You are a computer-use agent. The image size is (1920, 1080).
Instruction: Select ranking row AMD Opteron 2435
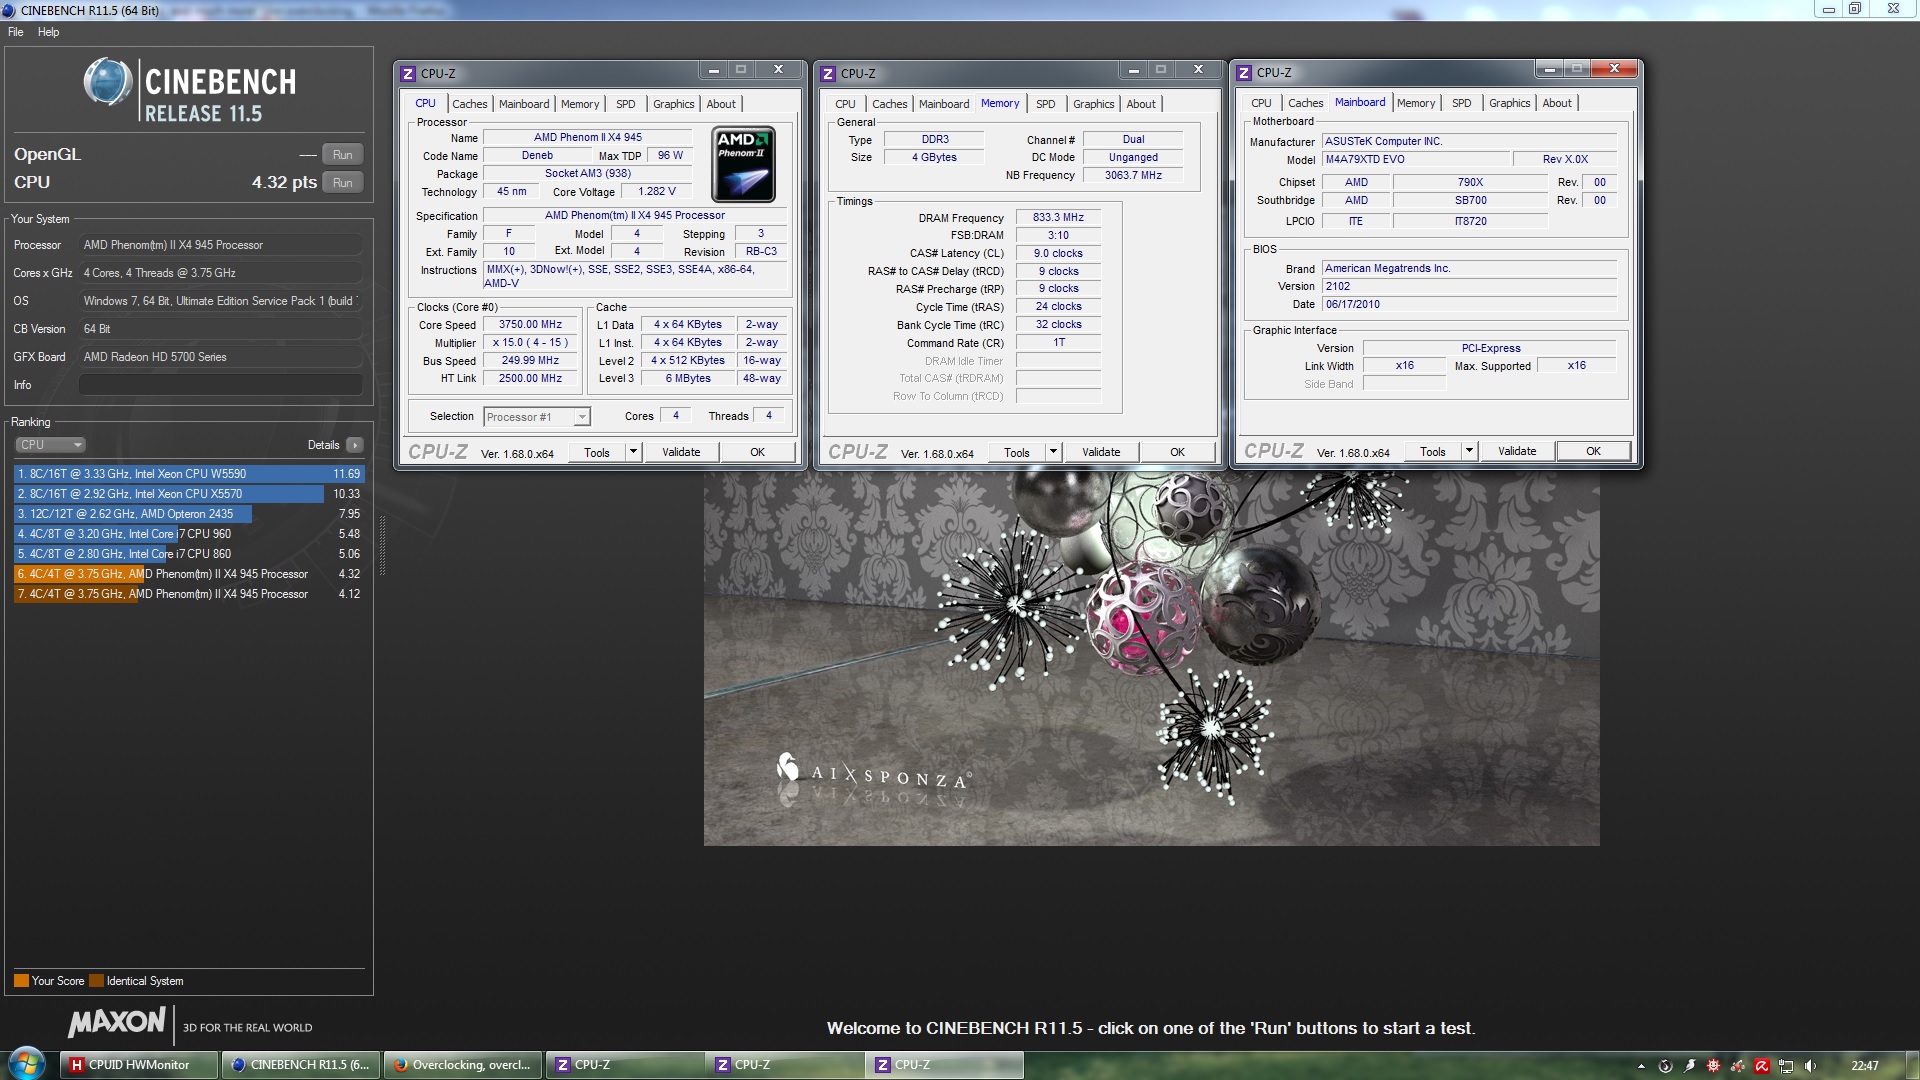tap(189, 514)
